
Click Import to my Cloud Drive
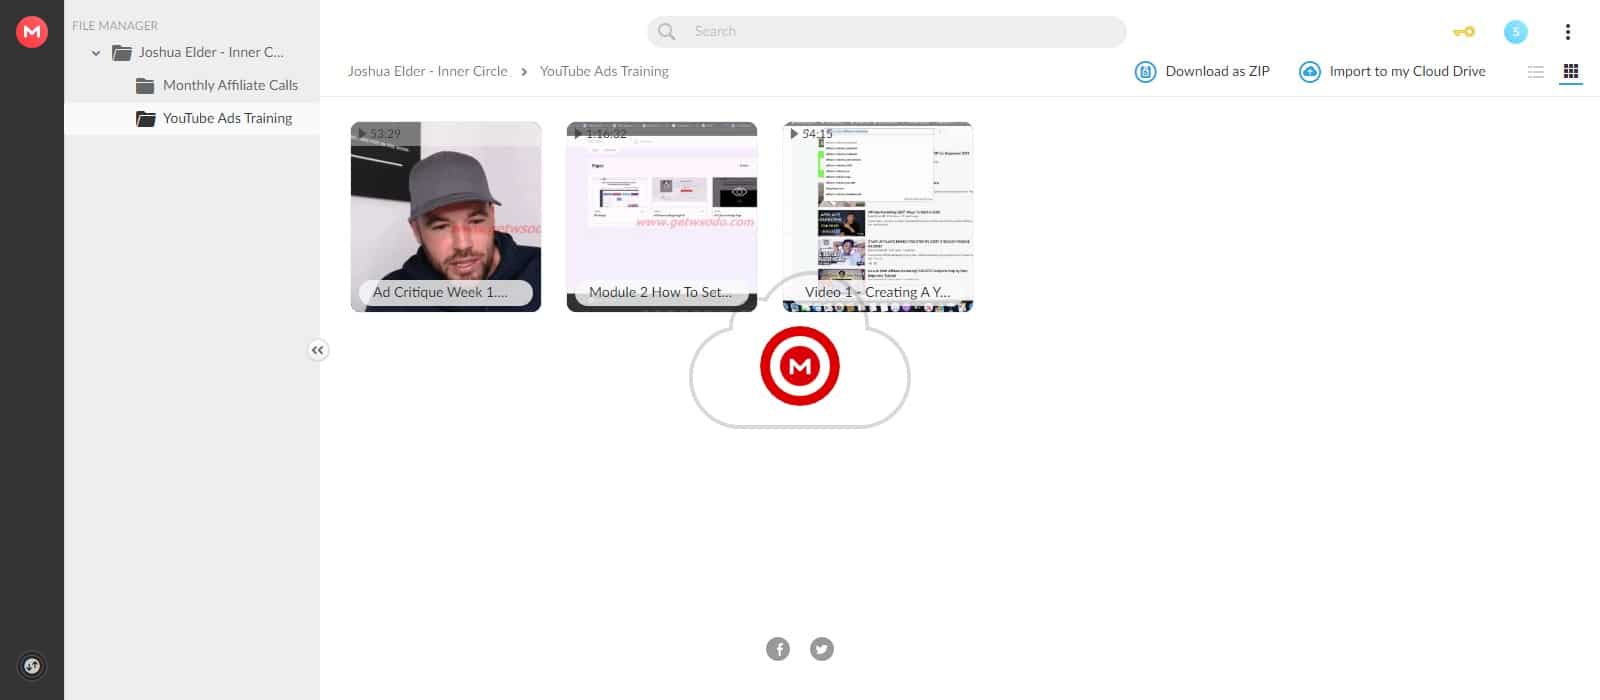pyautogui.click(x=1392, y=72)
